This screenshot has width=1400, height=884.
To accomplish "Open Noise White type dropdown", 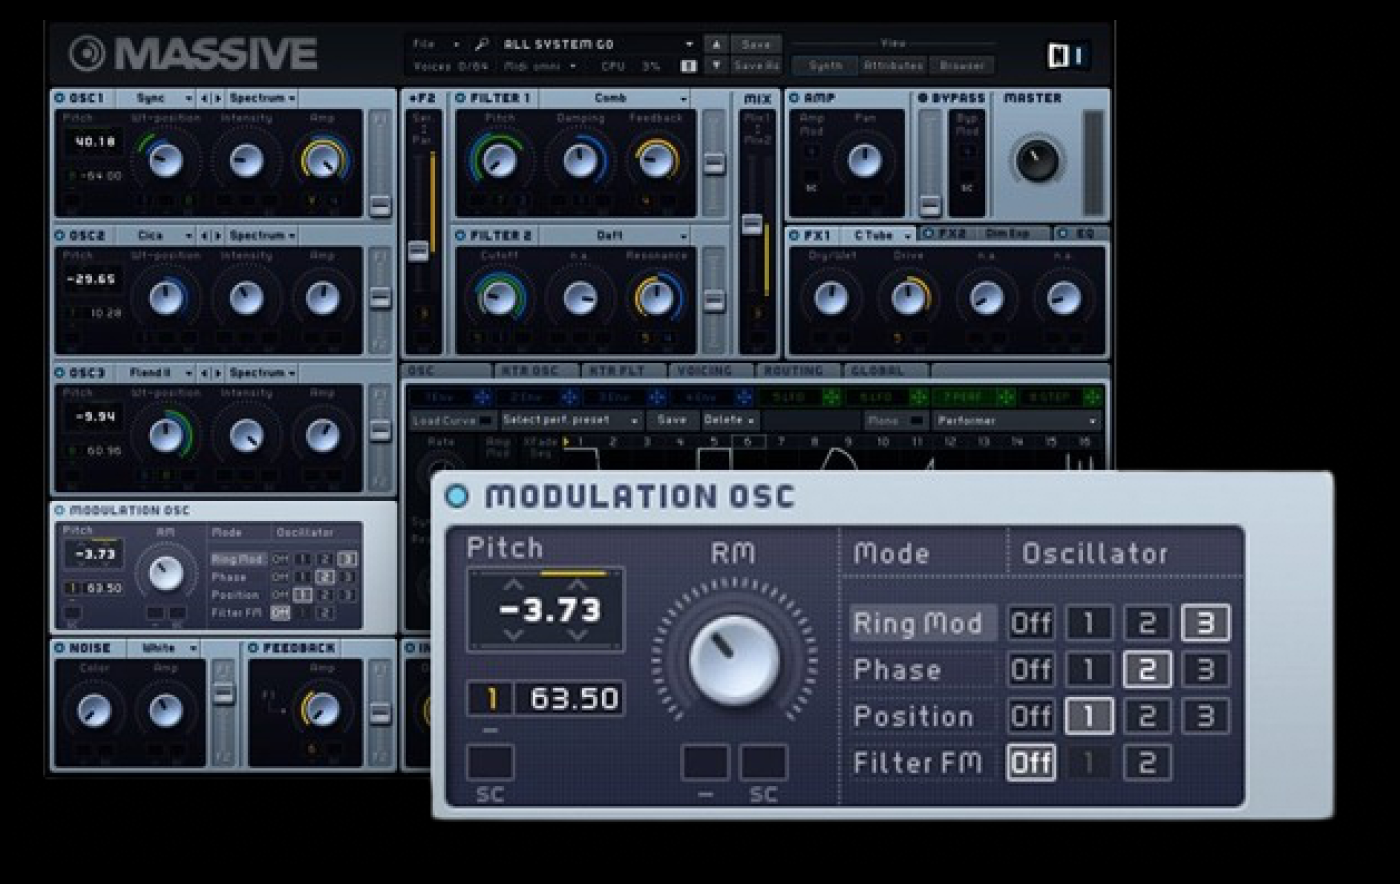I will [162, 648].
